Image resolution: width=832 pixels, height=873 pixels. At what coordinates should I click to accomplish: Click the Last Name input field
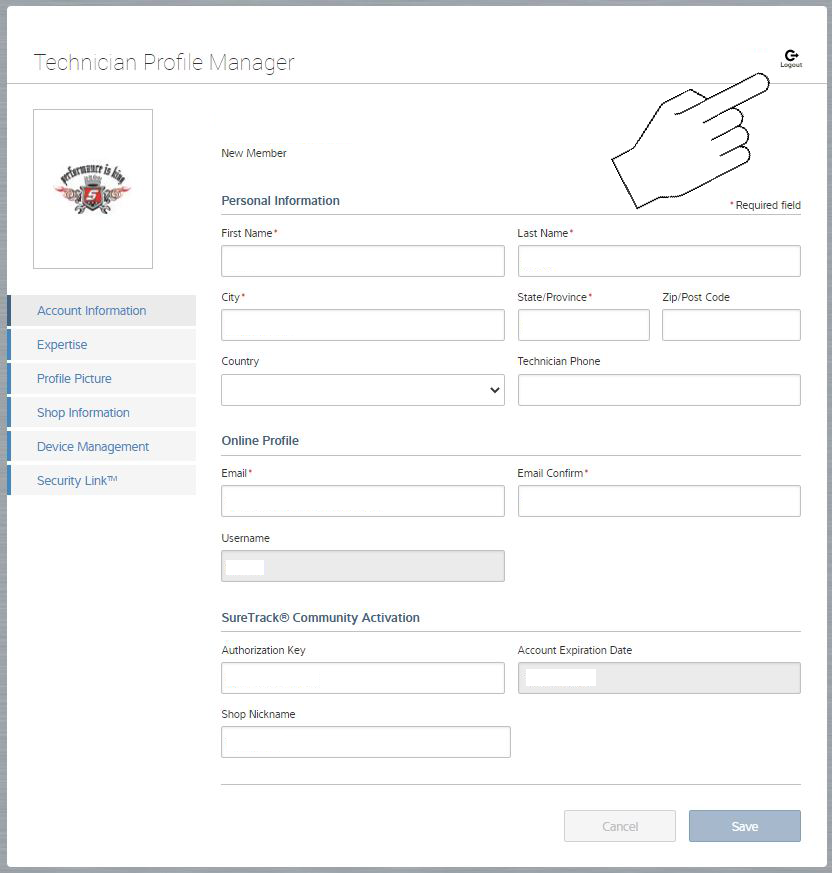658,261
